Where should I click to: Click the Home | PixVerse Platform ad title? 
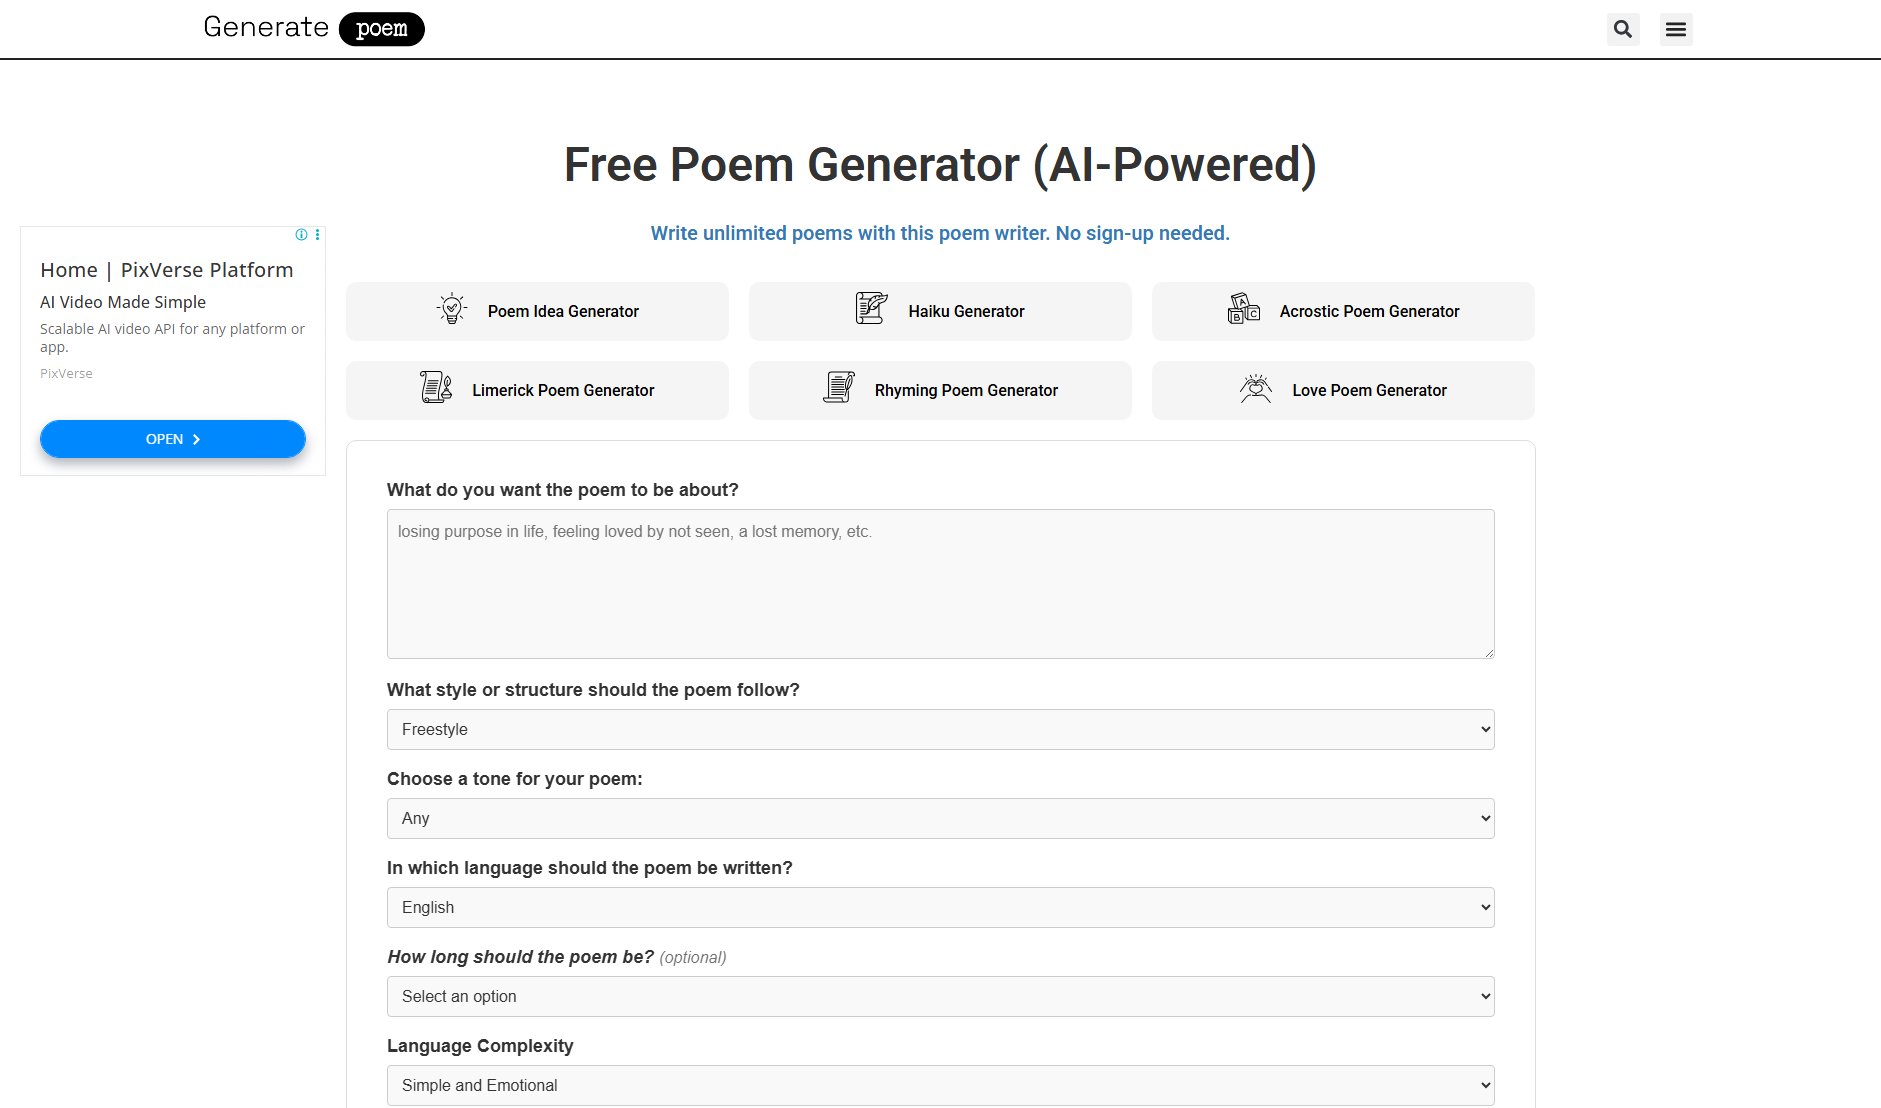[x=167, y=270]
